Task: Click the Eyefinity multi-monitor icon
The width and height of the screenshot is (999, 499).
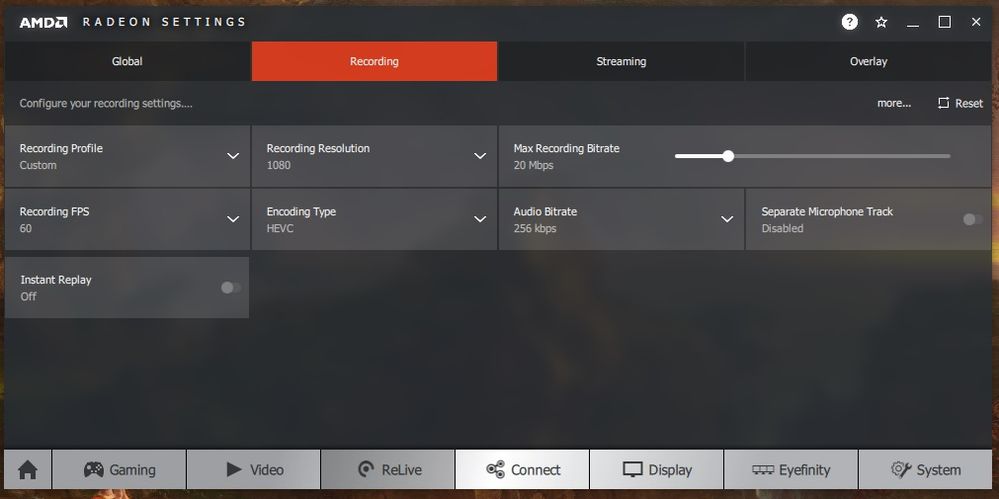Action: coord(763,470)
